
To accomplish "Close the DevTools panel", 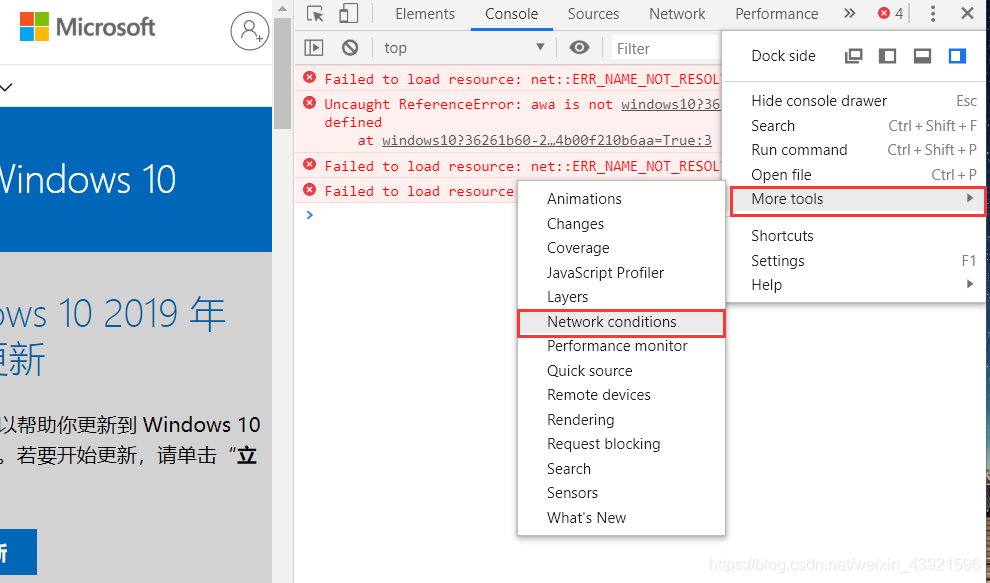I will pos(967,13).
